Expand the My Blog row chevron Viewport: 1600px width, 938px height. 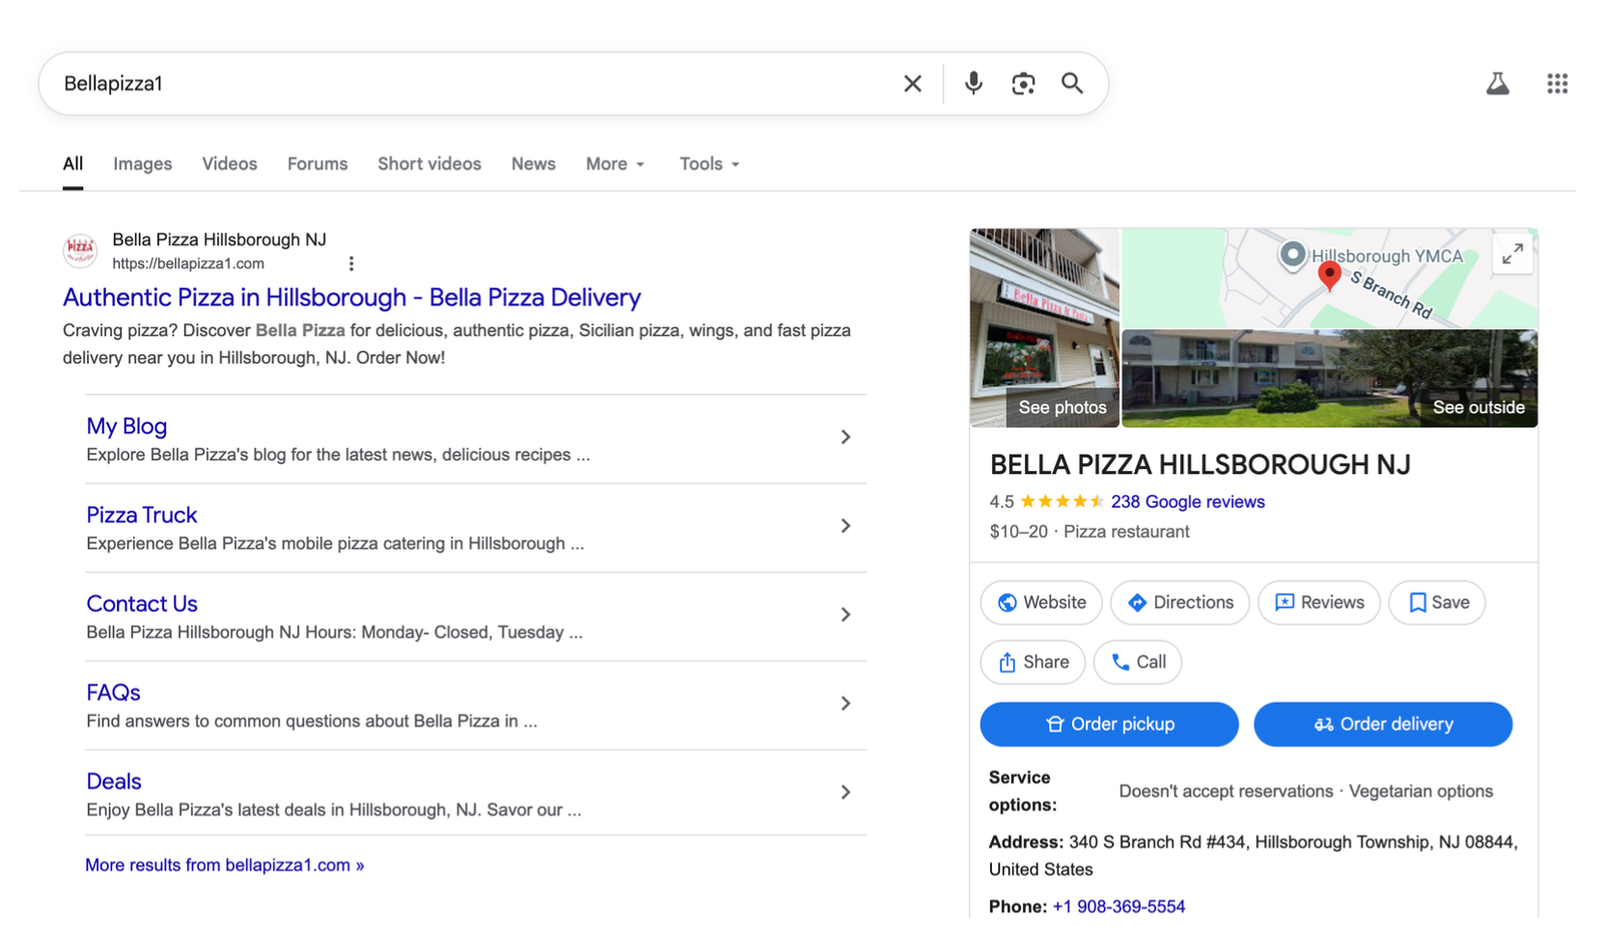[846, 437]
